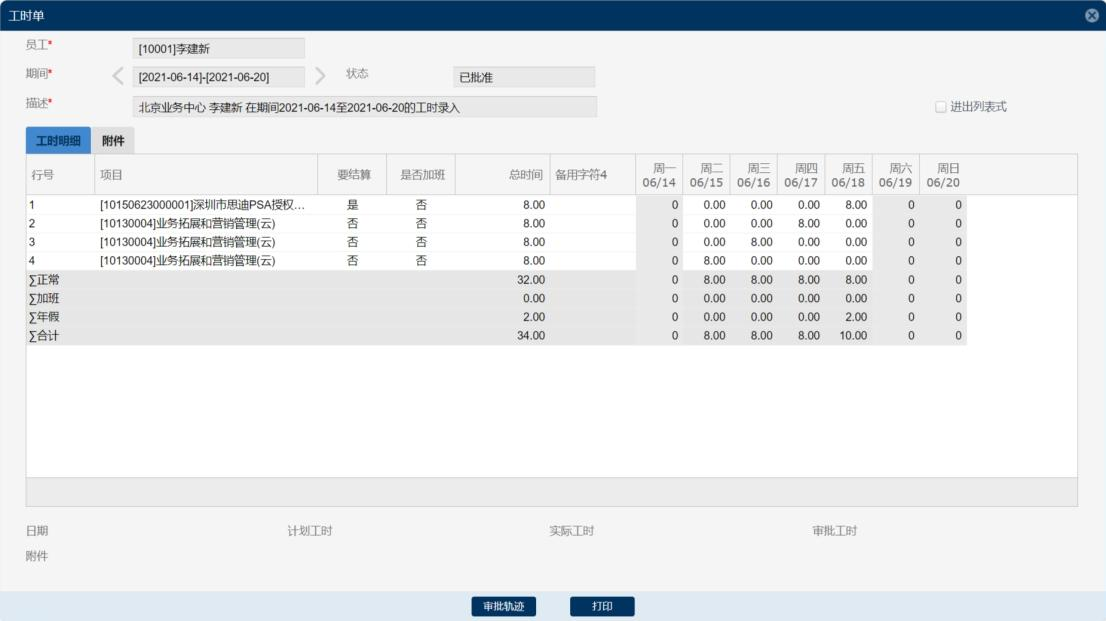The height and width of the screenshot is (621, 1106).
Task: Go to previous period with left arrow
Action: pyautogui.click(x=118, y=76)
